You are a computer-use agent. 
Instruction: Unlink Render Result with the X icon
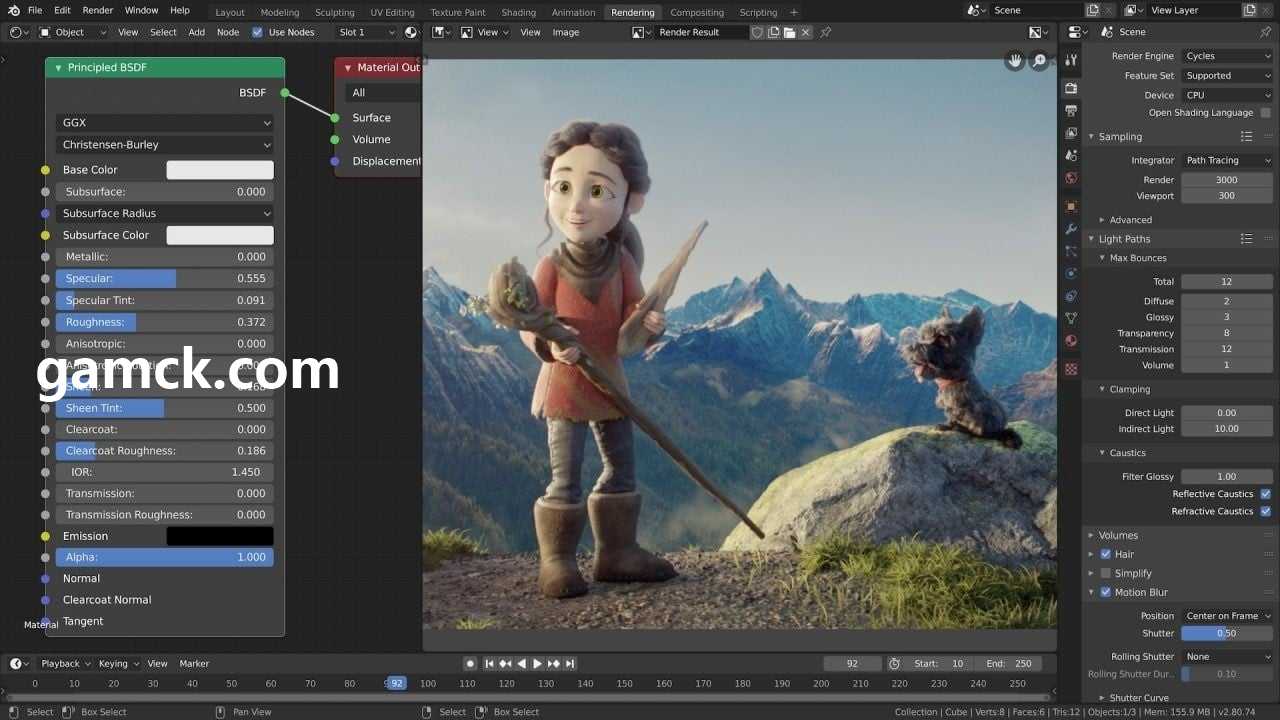pyautogui.click(x=805, y=32)
